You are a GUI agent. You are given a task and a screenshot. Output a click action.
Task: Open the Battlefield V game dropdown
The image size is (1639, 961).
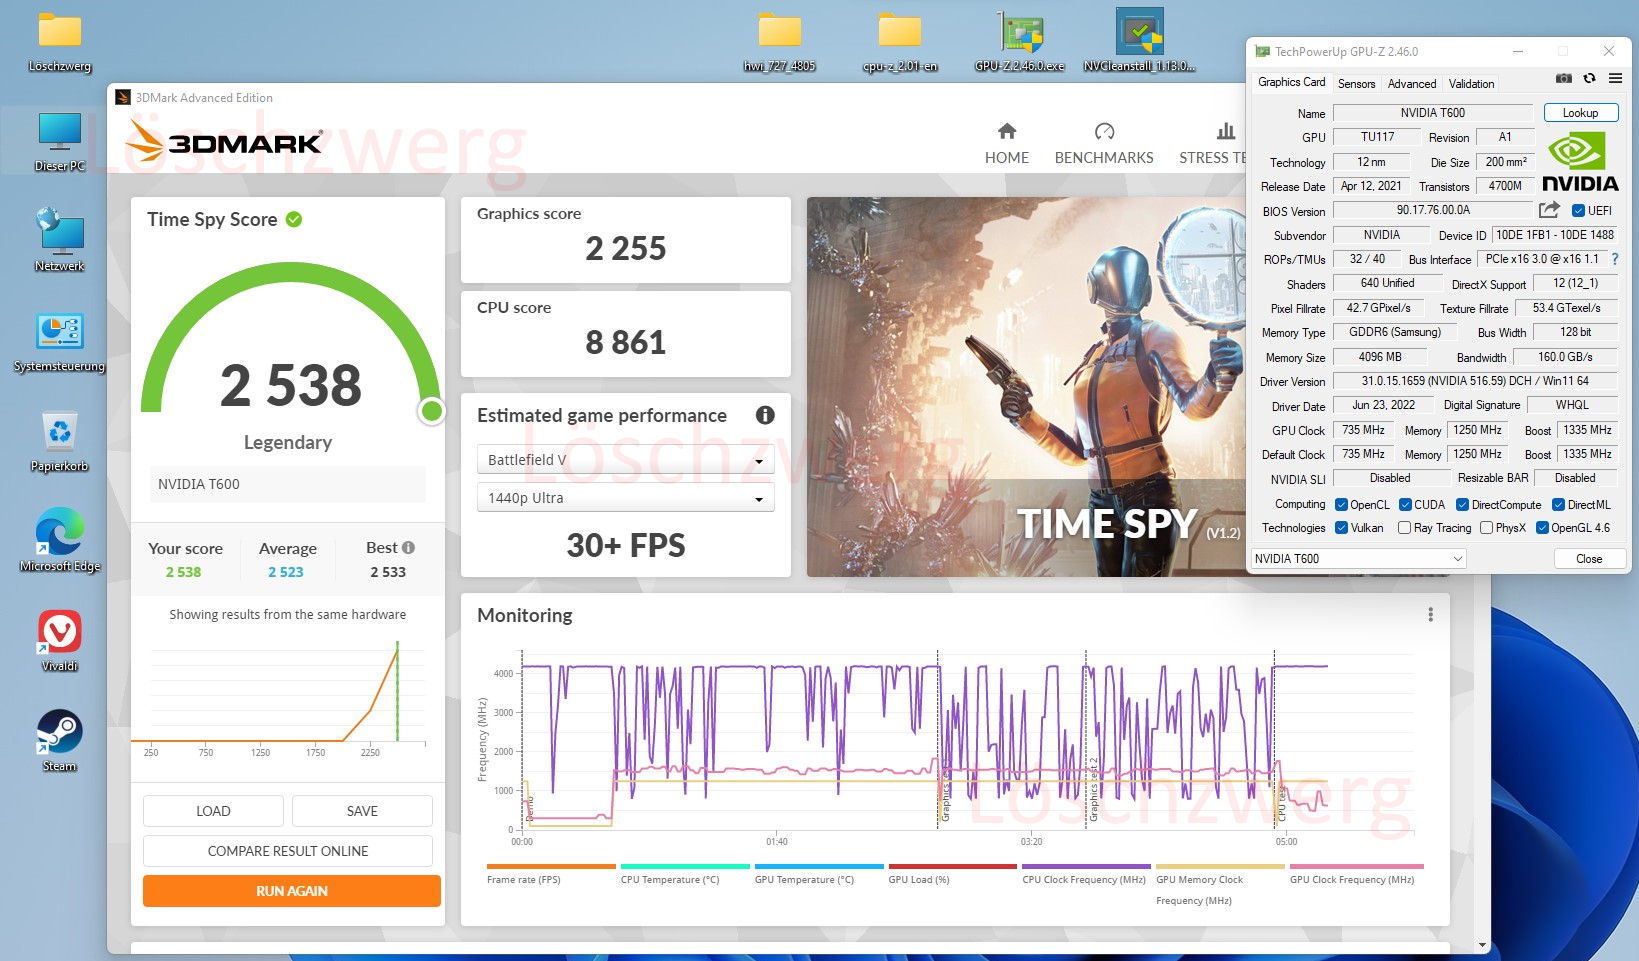[626, 459]
